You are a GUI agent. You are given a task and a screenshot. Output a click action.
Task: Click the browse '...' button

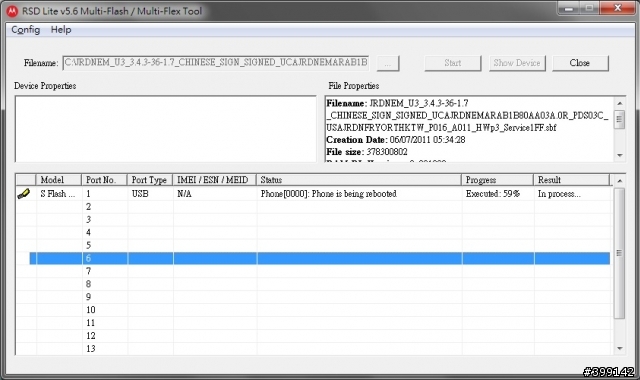click(388, 63)
